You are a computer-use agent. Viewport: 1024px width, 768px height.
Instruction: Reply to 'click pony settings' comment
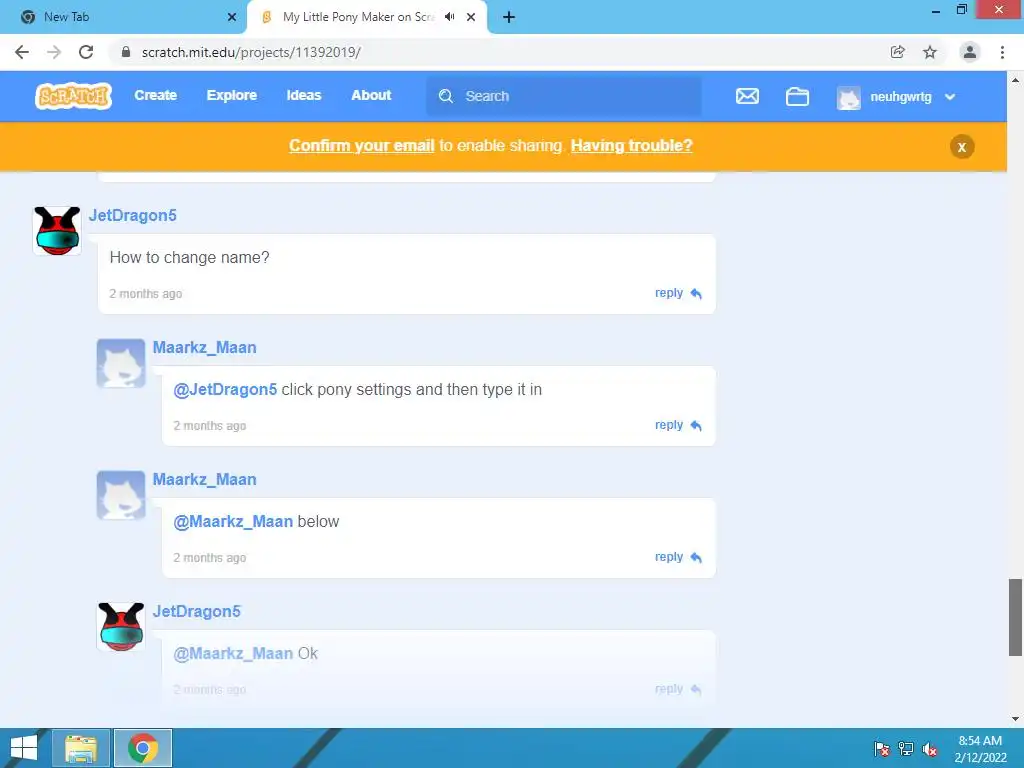pos(678,425)
